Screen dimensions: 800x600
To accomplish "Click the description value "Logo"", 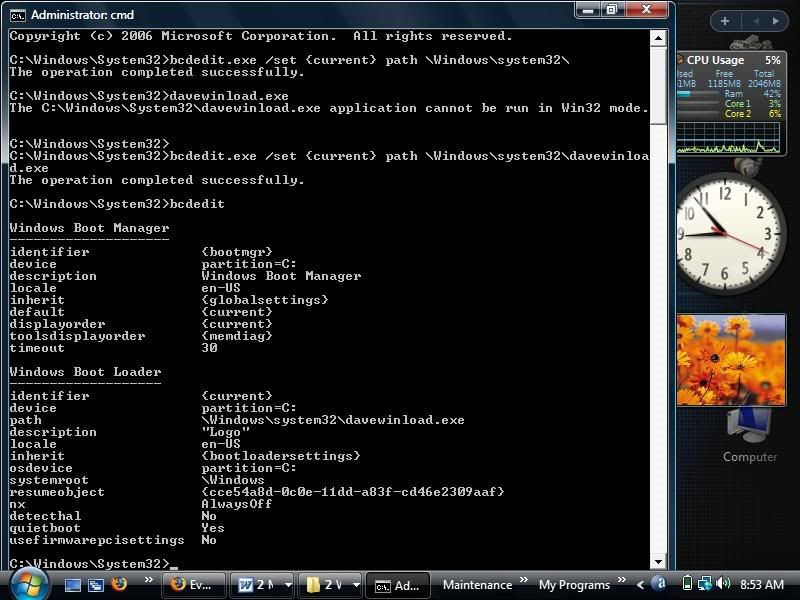I will (x=225, y=432).
